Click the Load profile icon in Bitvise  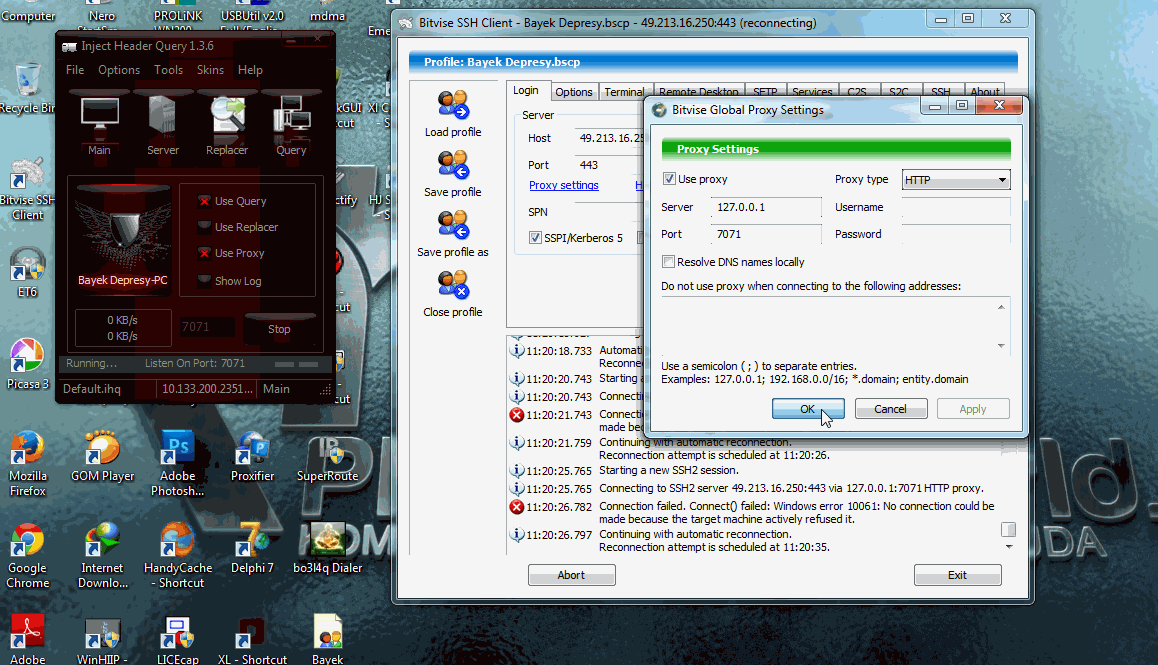(453, 106)
